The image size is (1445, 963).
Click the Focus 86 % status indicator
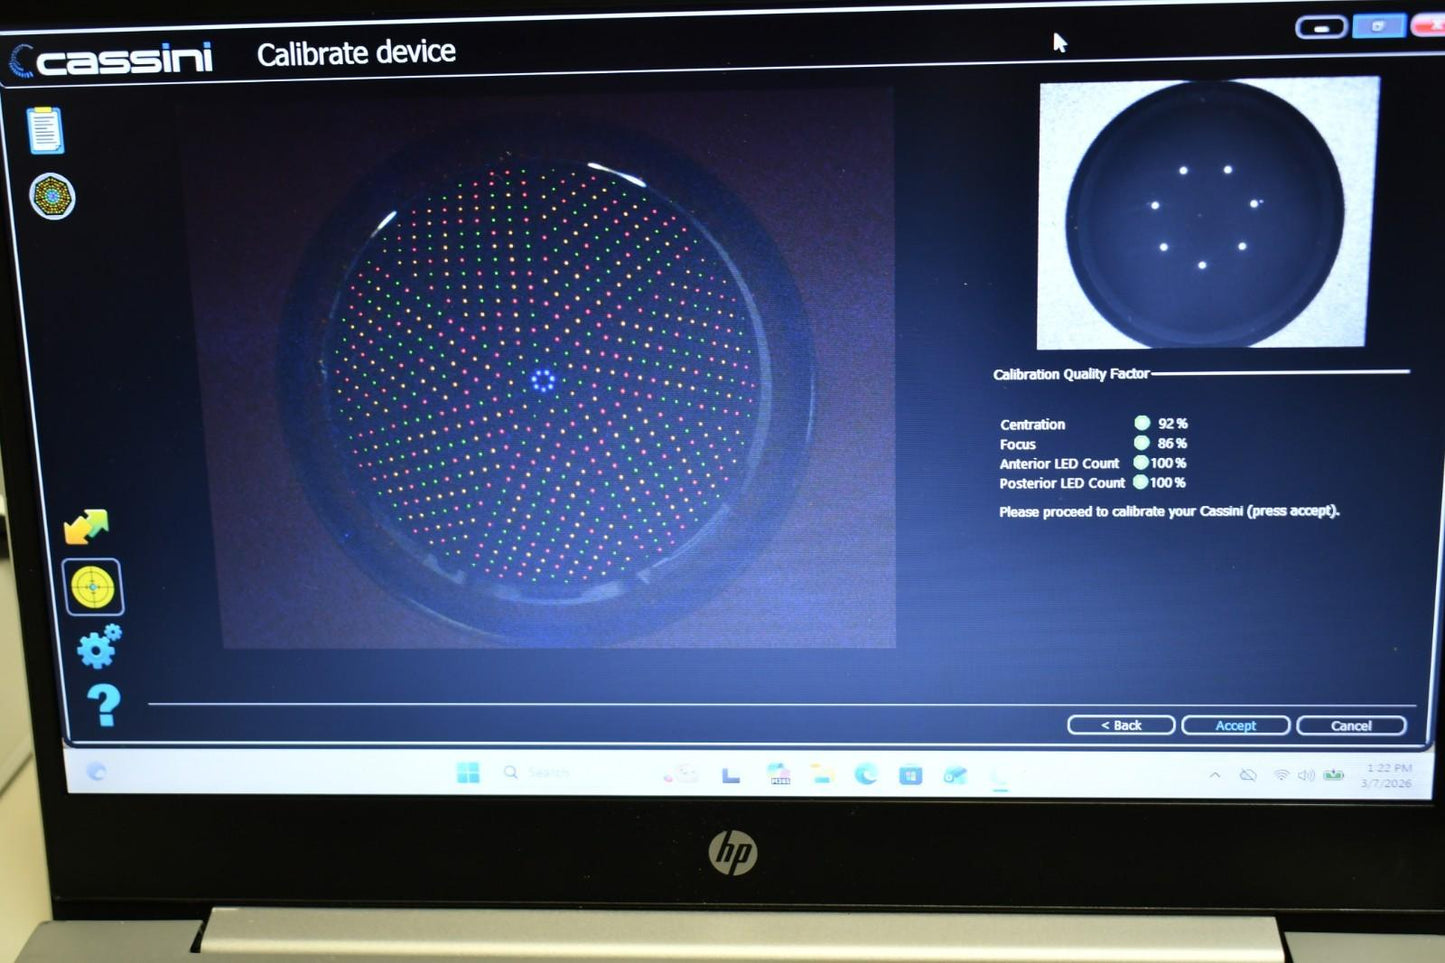[1141, 443]
